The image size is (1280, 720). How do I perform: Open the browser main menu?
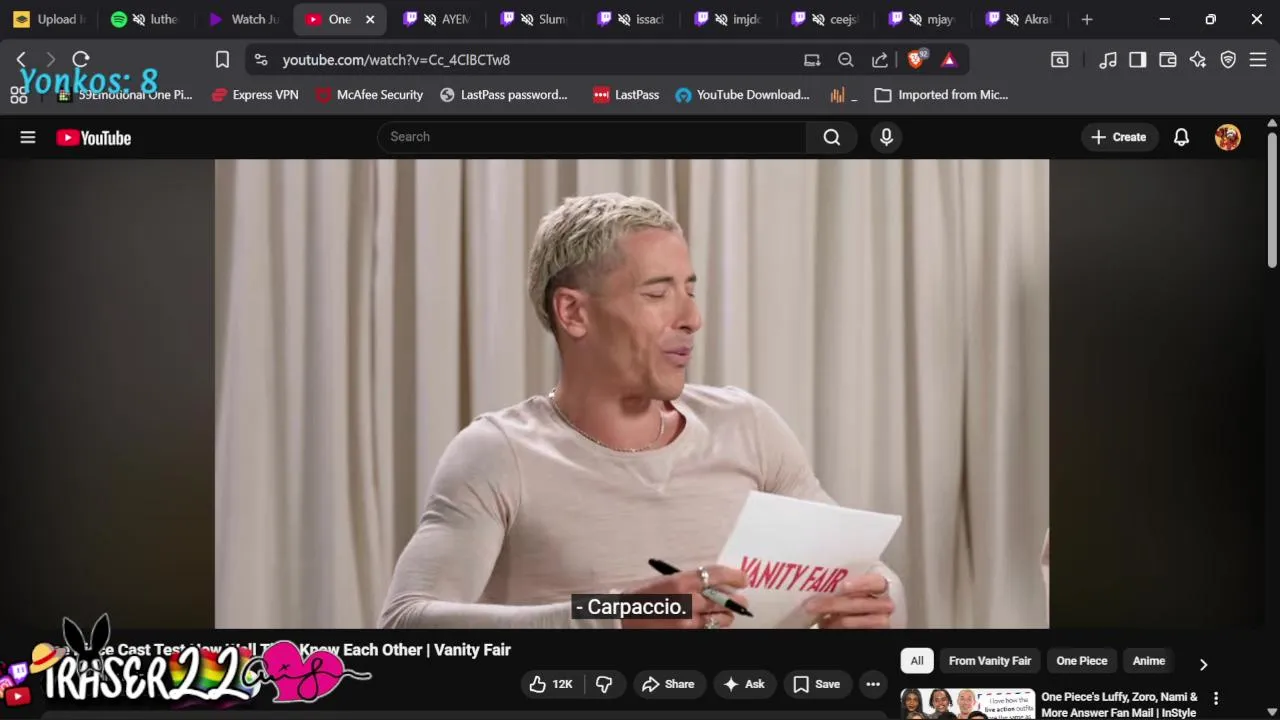pyautogui.click(x=1258, y=60)
